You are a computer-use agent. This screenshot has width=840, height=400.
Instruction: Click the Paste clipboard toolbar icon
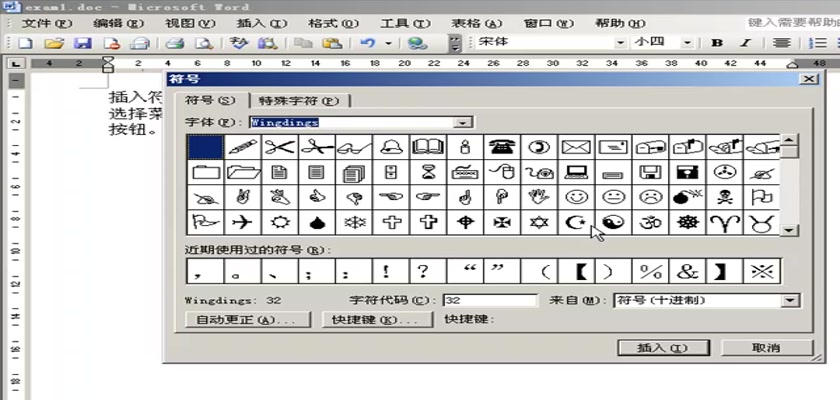pos(333,43)
